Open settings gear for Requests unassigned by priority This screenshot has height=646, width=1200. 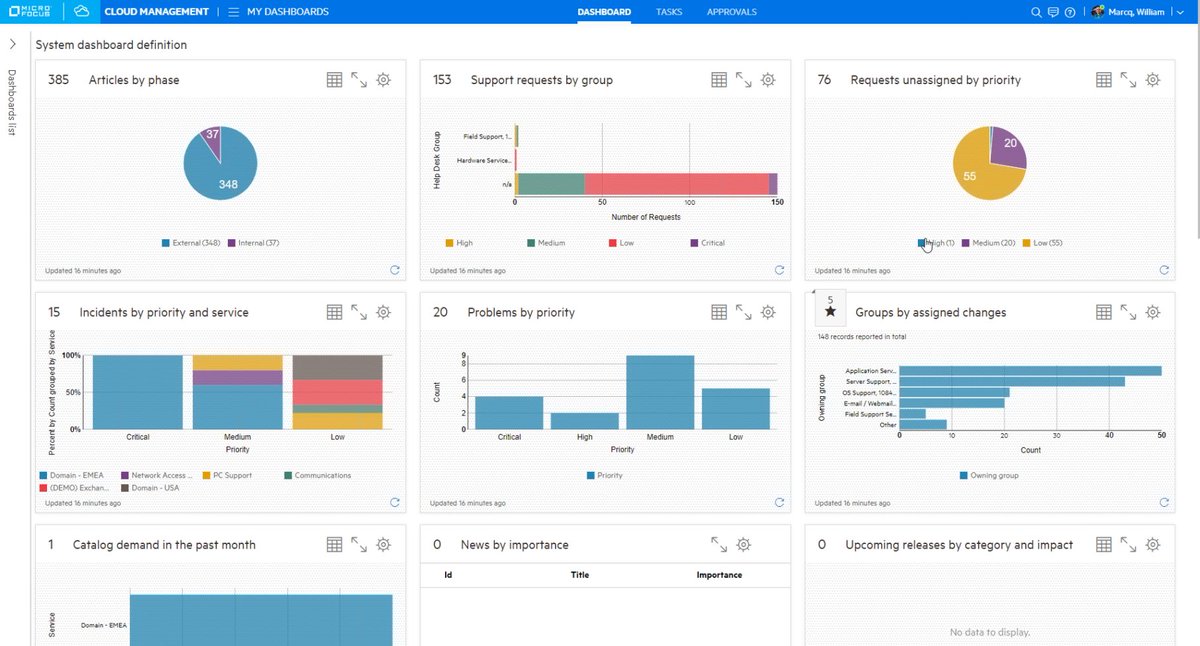[1153, 80]
